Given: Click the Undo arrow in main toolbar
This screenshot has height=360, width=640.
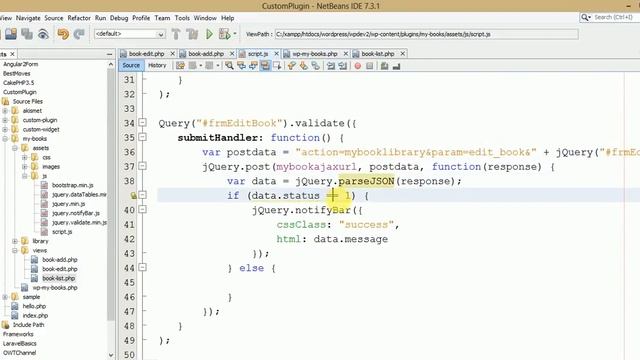Looking at the screenshot, I should click(63, 34).
